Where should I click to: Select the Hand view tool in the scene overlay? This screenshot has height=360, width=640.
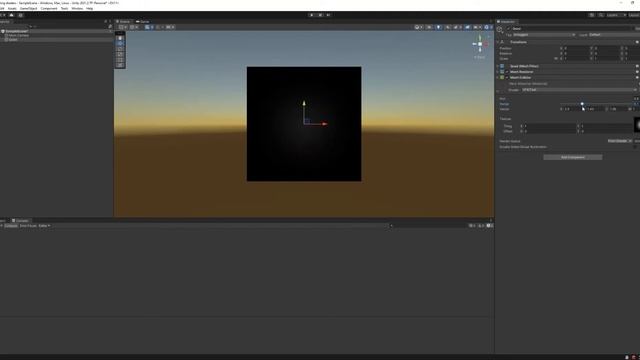120,38
